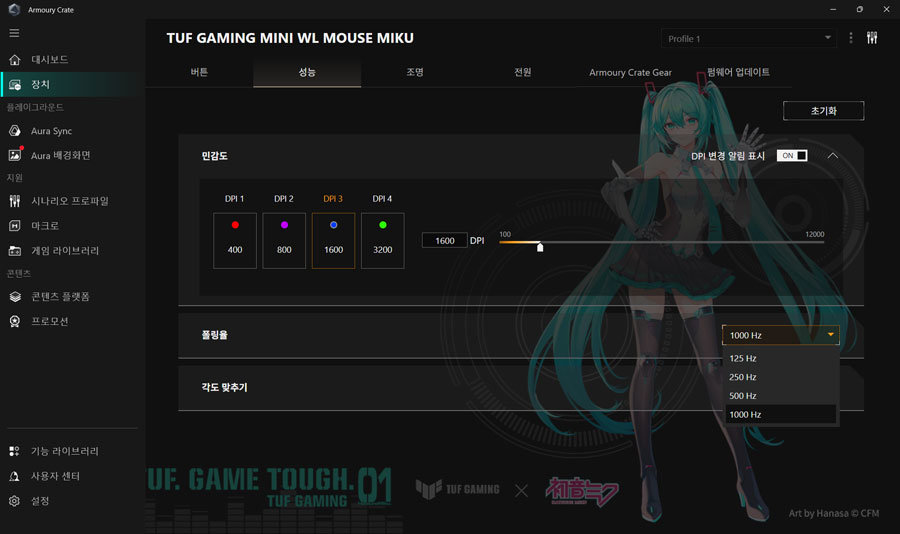Switch to the 조명 lighting tab

tap(415, 73)
